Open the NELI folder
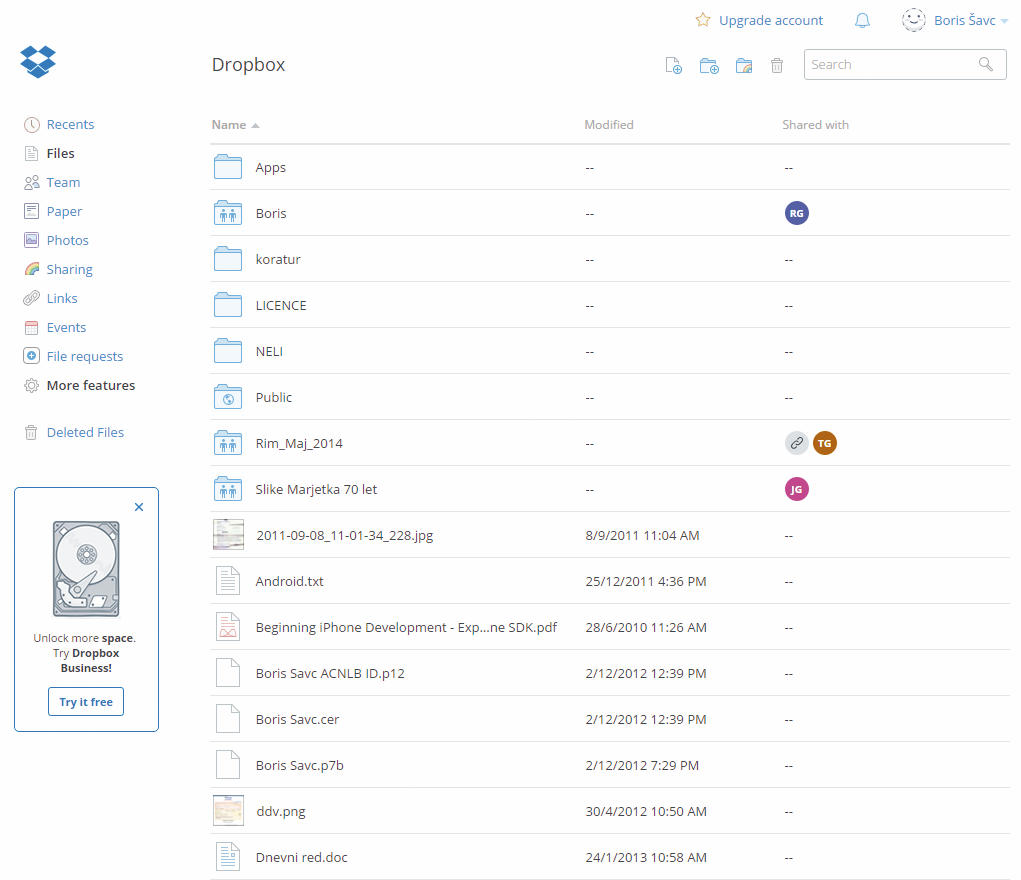 269,351
